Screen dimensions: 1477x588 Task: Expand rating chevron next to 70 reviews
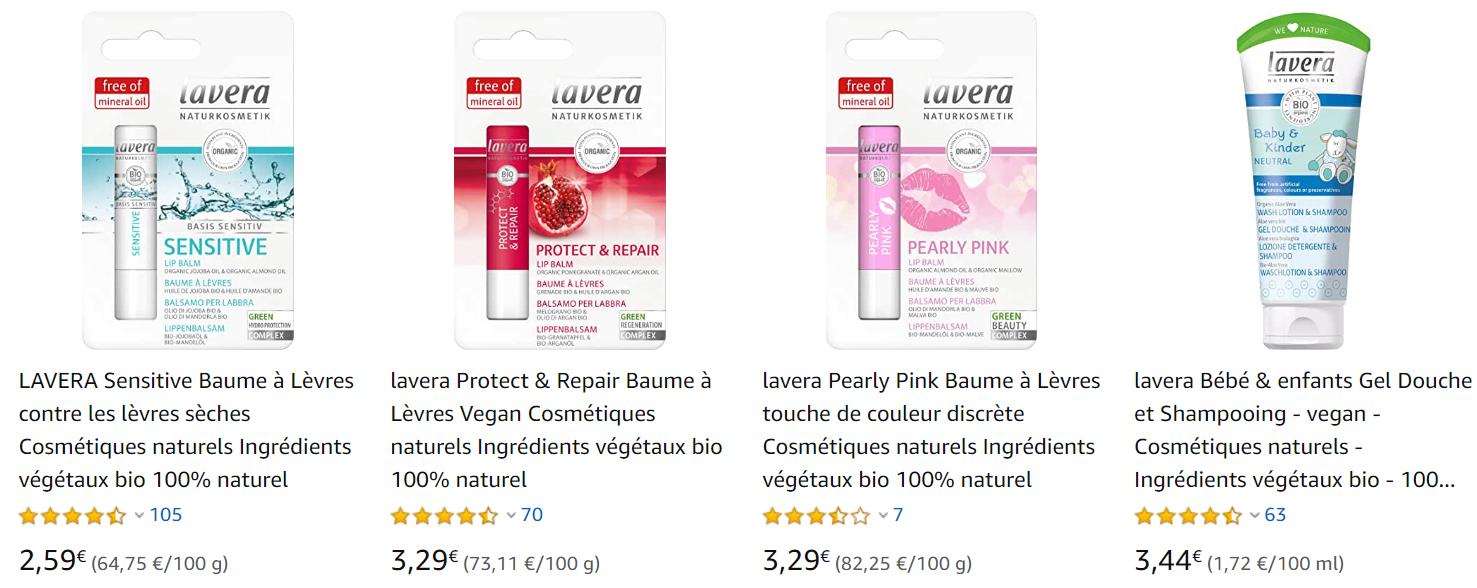pyautogui.click(x=511, y=516)
